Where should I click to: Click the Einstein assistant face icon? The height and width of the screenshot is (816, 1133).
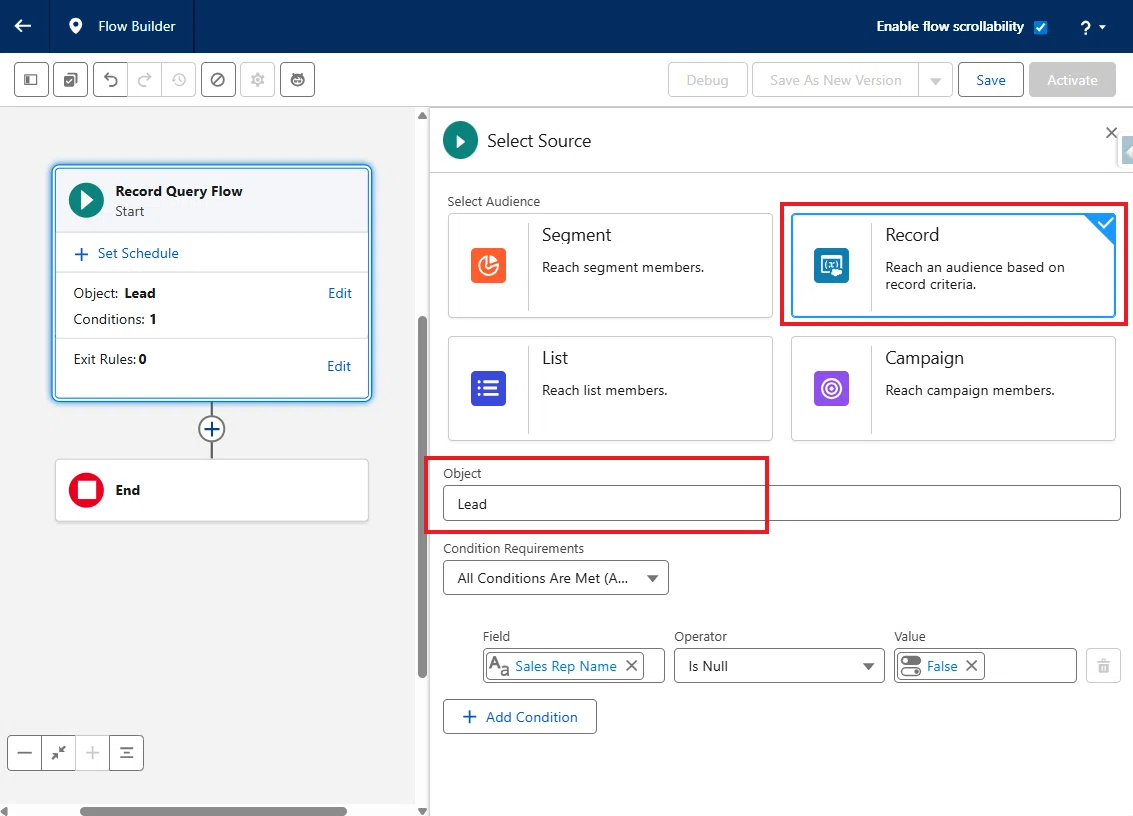click(x=298, y=80)
